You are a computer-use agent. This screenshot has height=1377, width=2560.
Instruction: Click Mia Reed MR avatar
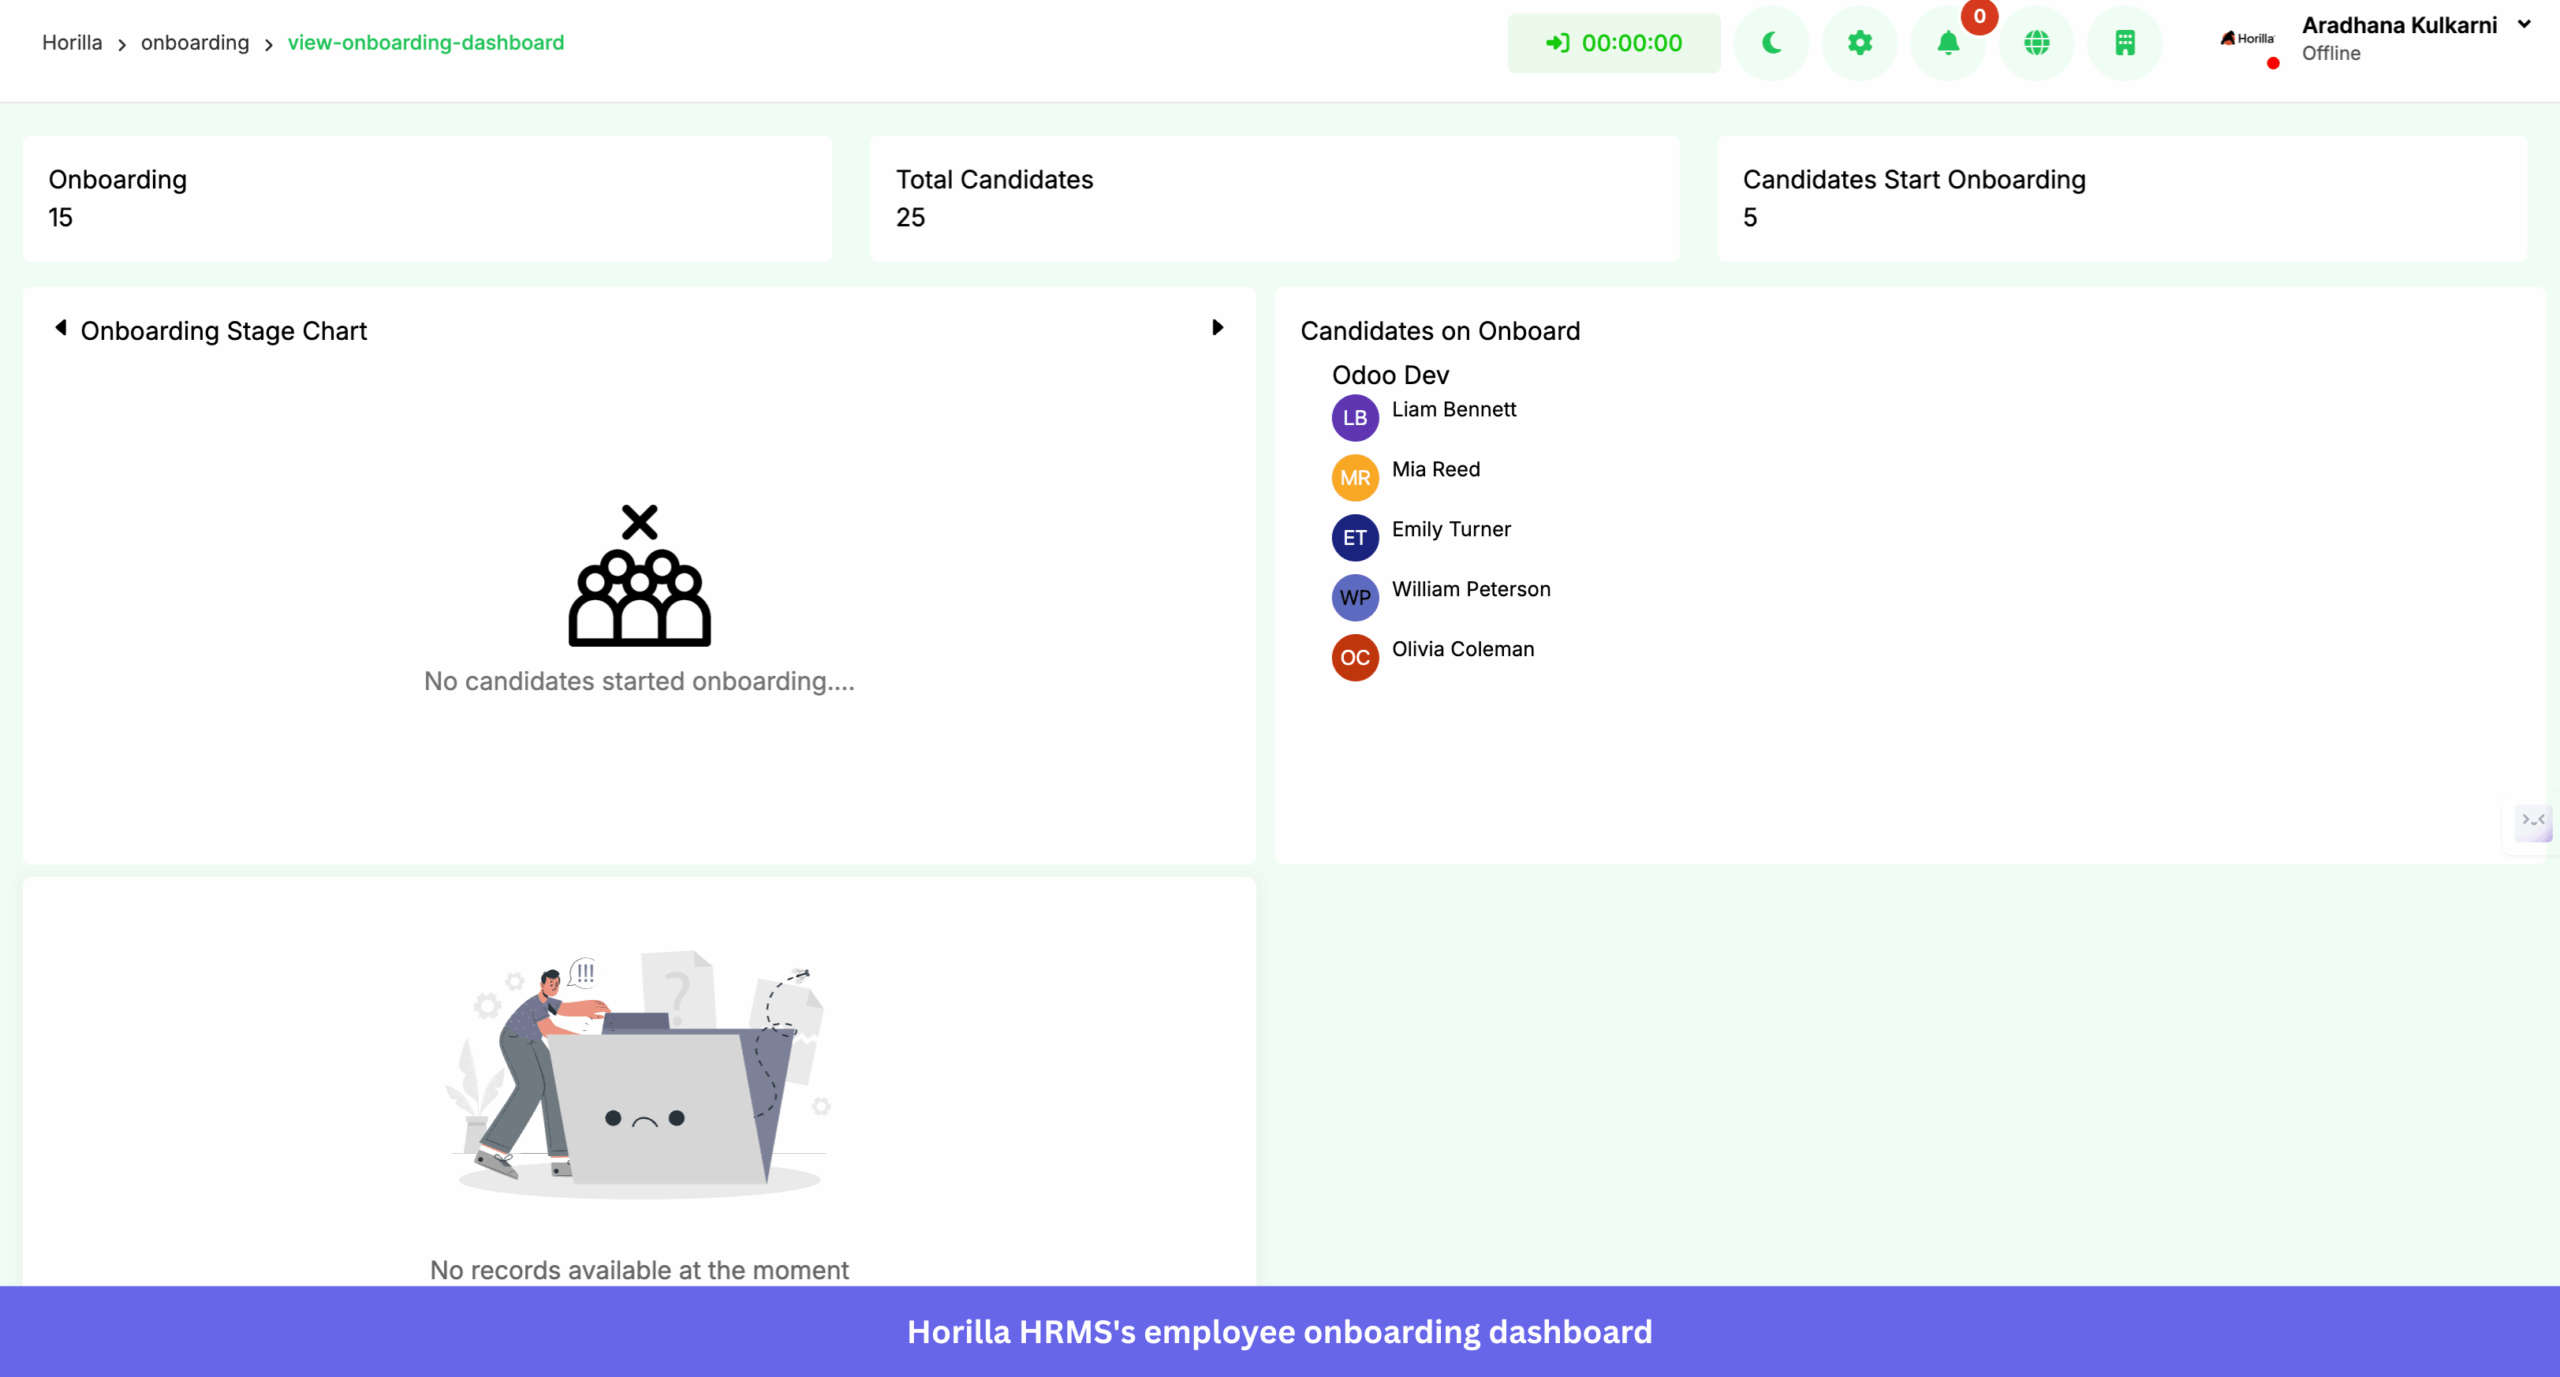(1355, 478)
